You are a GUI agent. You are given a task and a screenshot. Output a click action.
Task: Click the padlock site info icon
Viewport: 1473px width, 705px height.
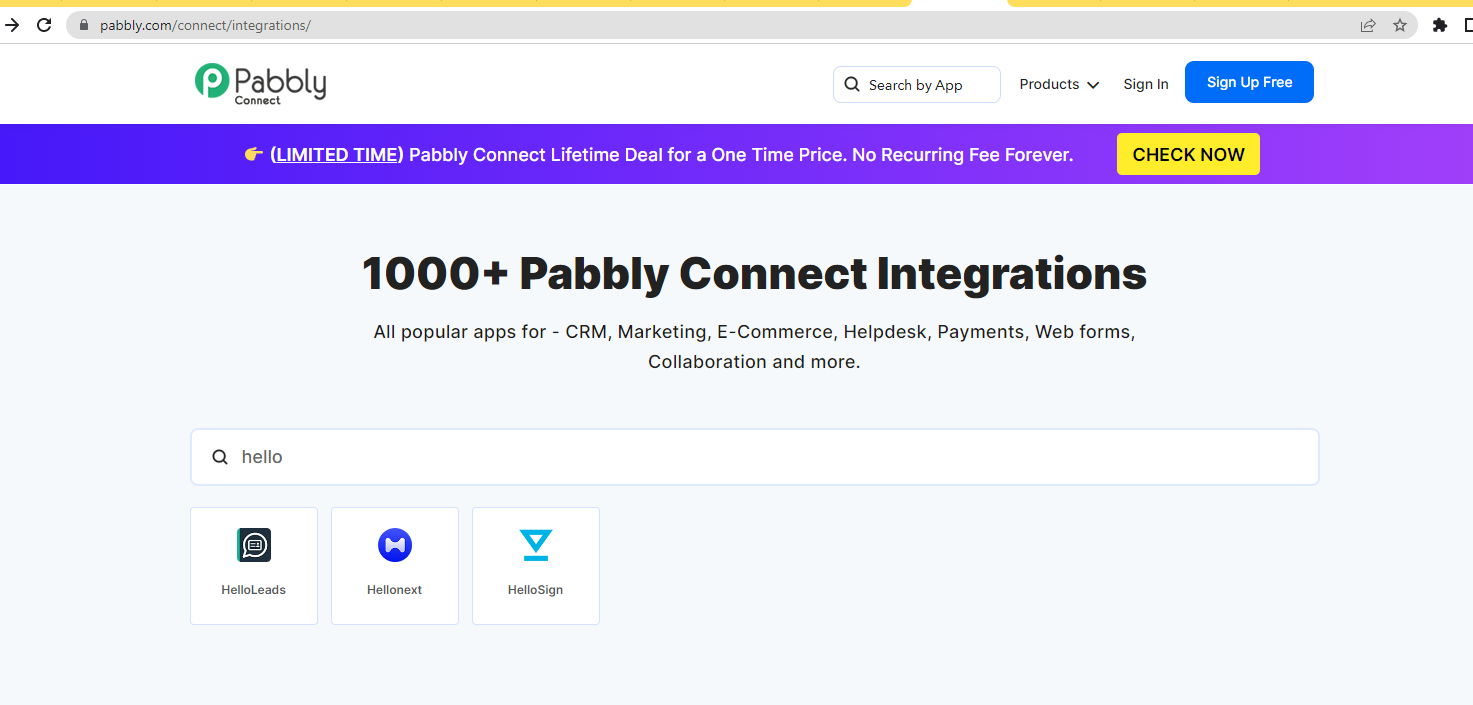(84, 25)
